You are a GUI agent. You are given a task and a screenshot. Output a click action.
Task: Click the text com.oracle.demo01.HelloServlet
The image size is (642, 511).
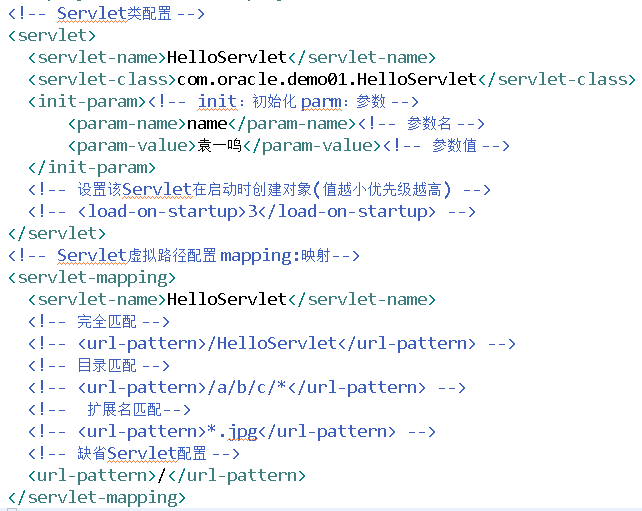coord(327,79)
